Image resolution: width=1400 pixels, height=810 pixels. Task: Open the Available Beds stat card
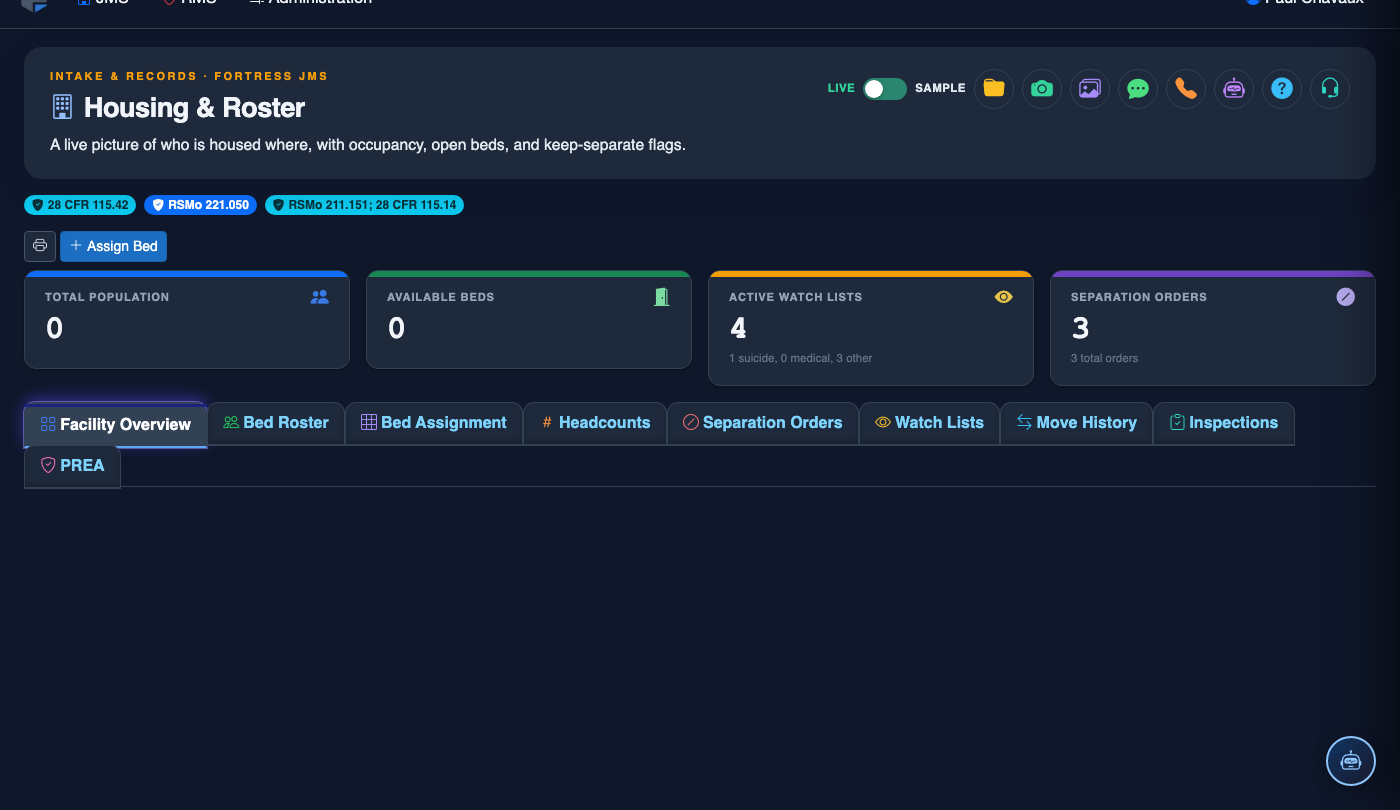tap(529, 319)
